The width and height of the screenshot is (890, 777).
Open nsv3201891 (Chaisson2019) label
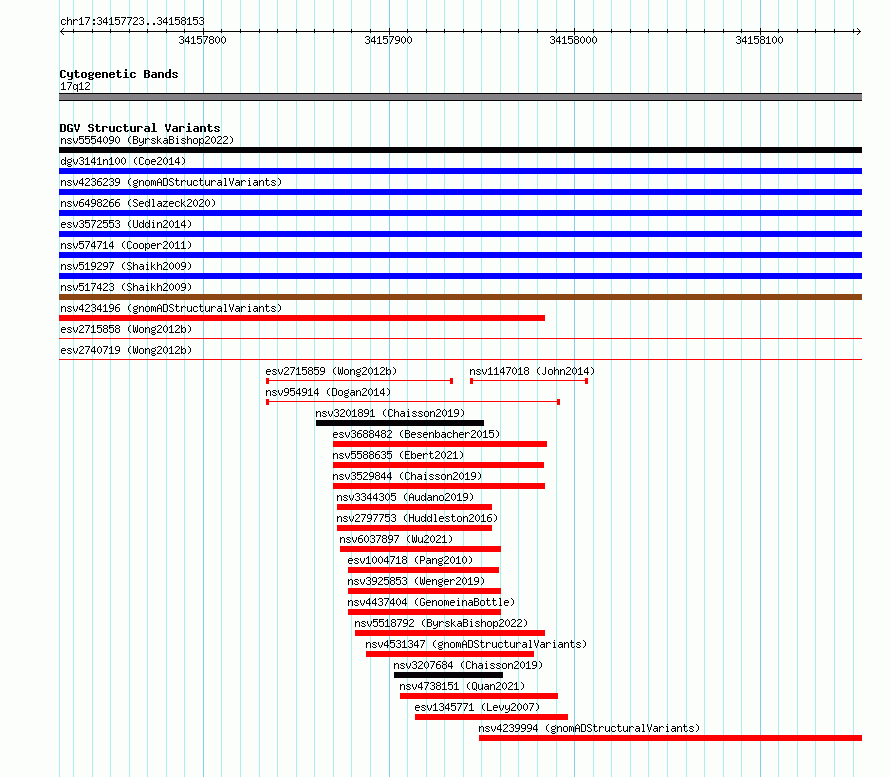coord(390,413)
